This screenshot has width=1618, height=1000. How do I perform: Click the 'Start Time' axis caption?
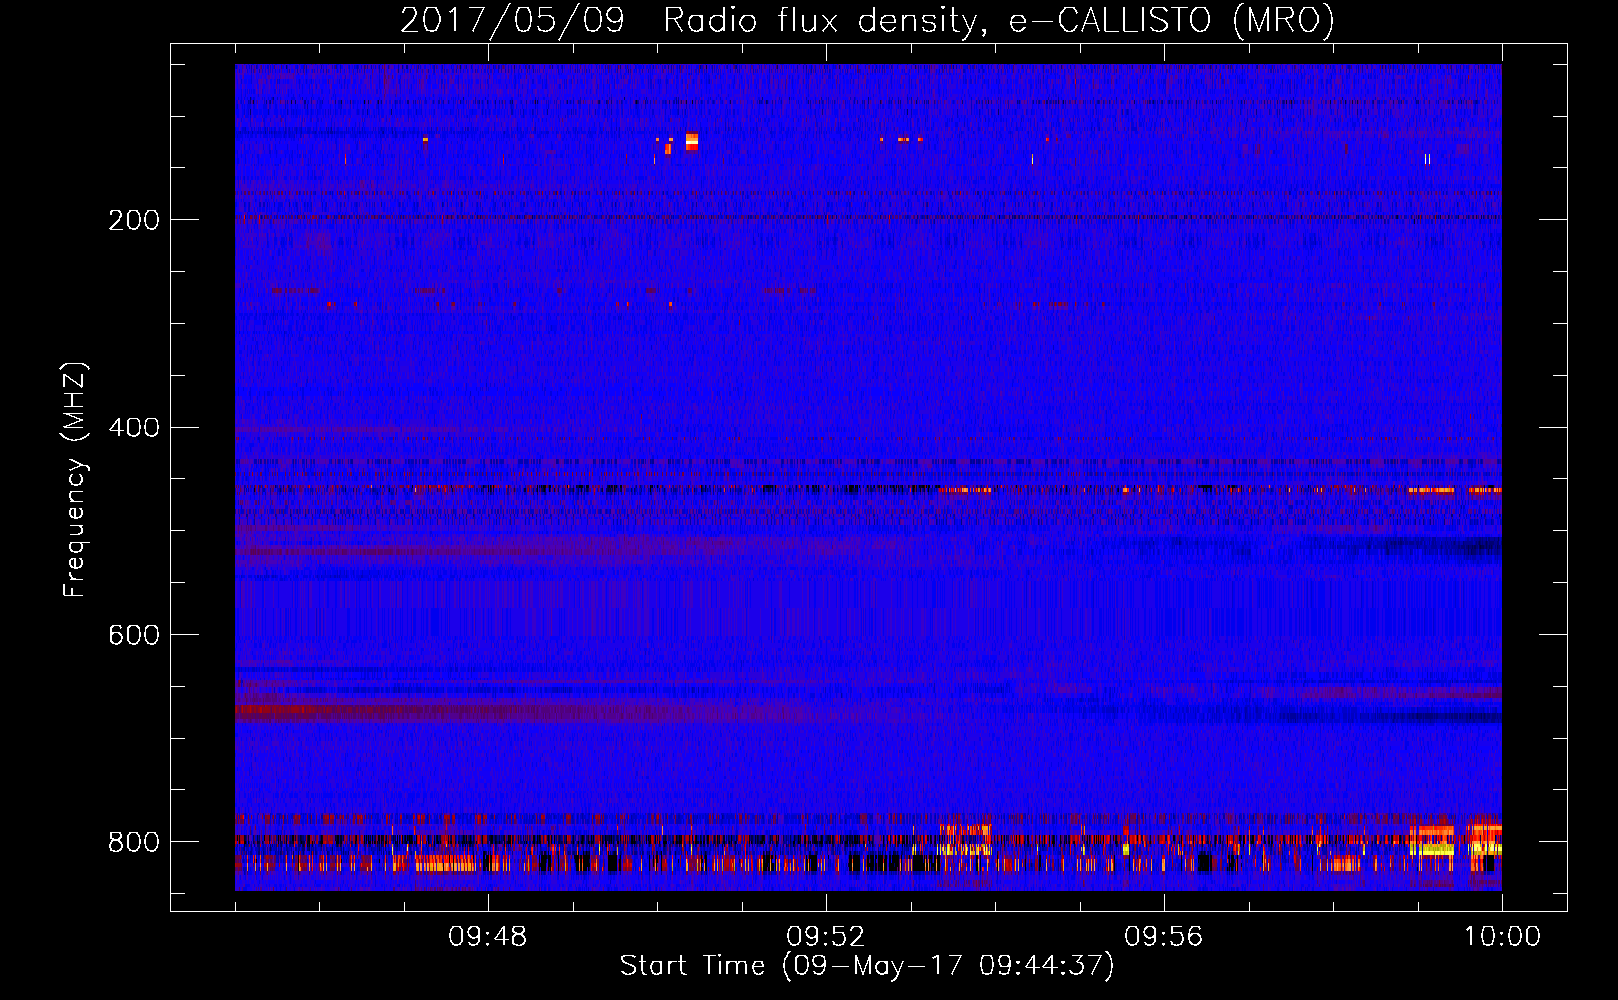[x=866, y=966]
